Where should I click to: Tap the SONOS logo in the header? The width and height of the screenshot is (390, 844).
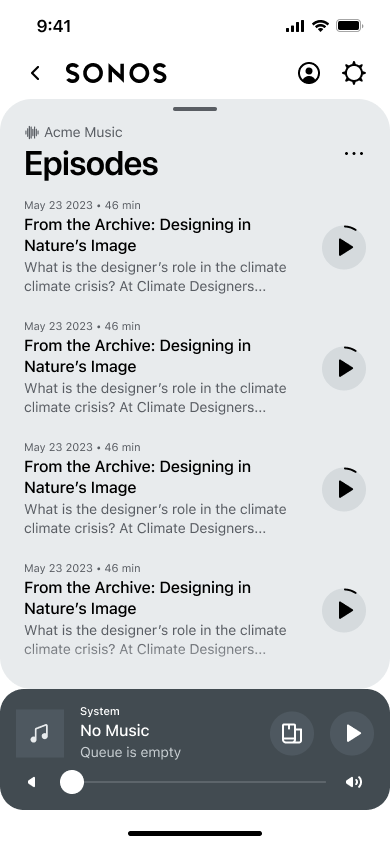(x=116, y=73)
